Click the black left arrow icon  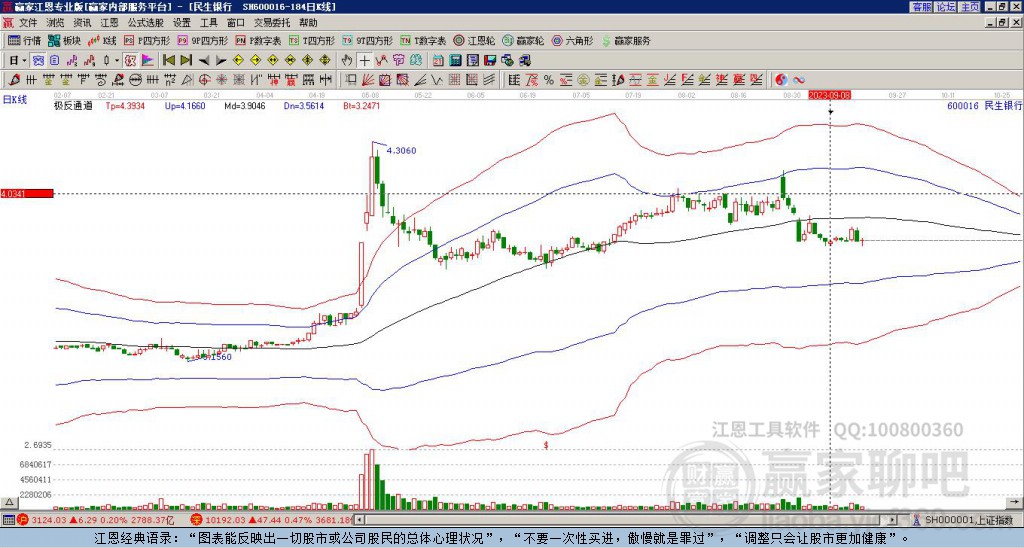(x=204, y=61)
